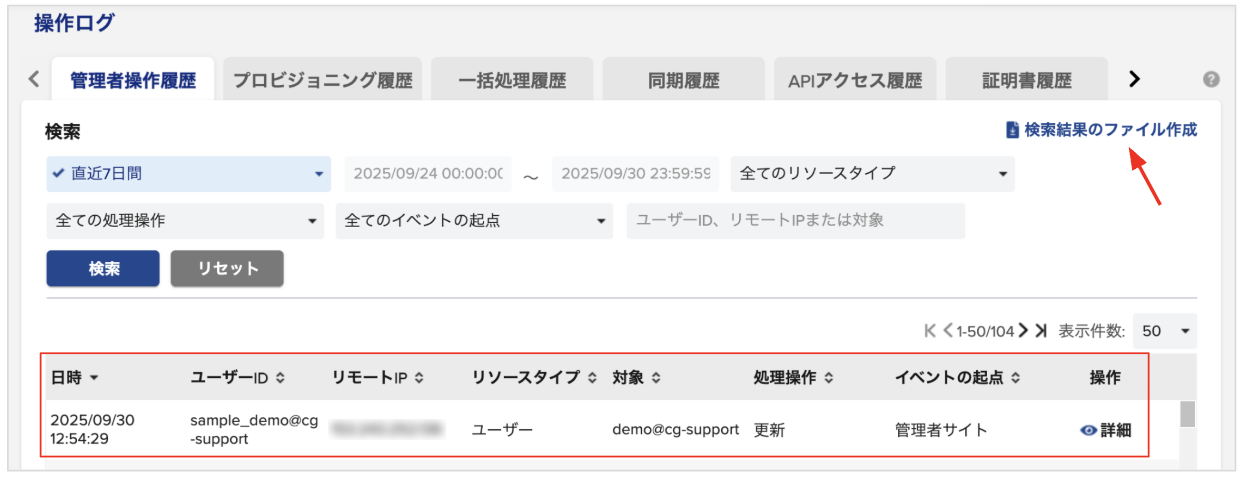The height and width of the screenshot is (478, 1244).
Task: Focus the ユーザーID、リモートIP search field
Action: click(796, 221)
